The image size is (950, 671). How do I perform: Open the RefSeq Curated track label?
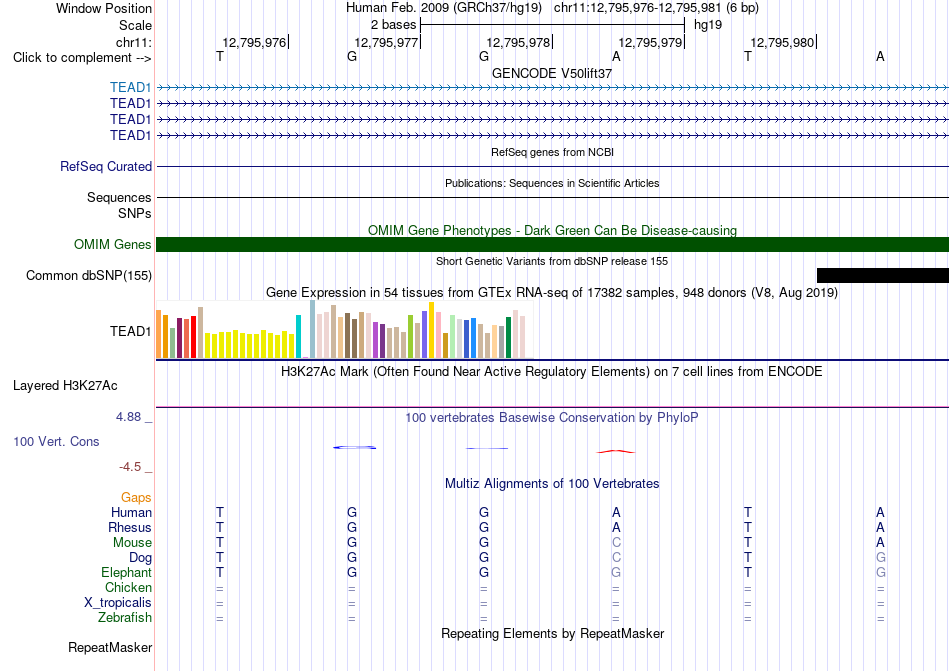(106, 166)
